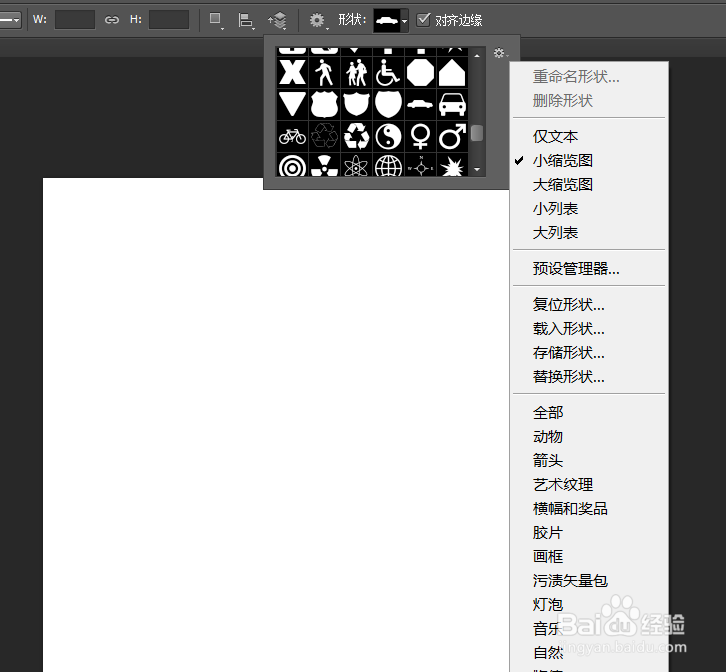
Task: Click shape list scroll down arrow
Action: point(477,170)
